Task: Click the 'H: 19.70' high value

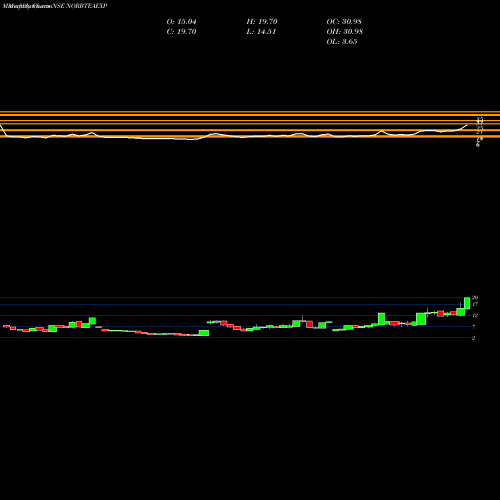Action: (262, 22)
